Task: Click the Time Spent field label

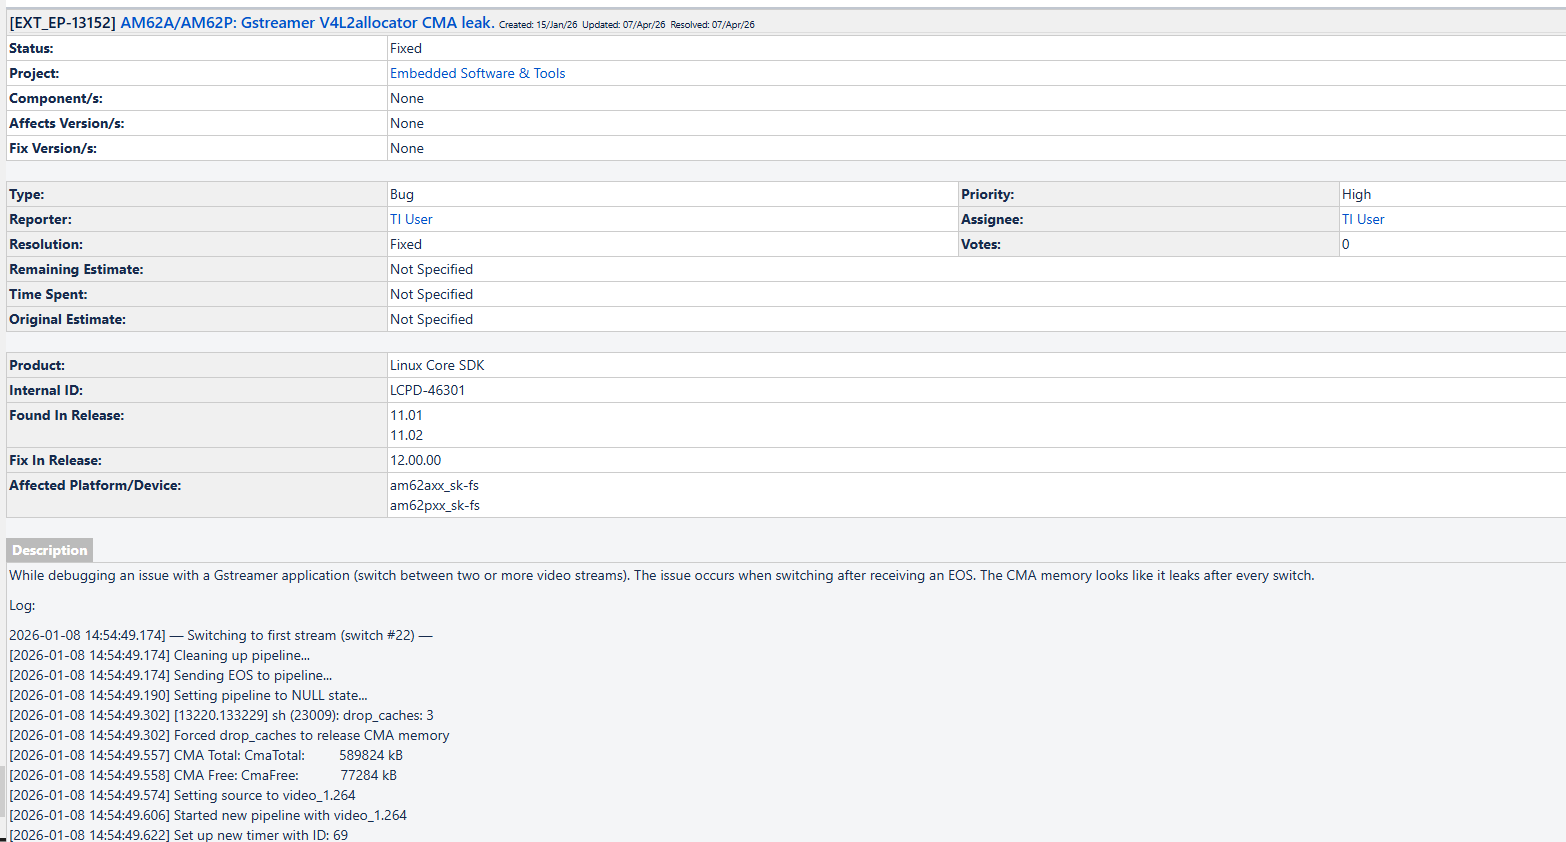Action: [x=48, y=294]
